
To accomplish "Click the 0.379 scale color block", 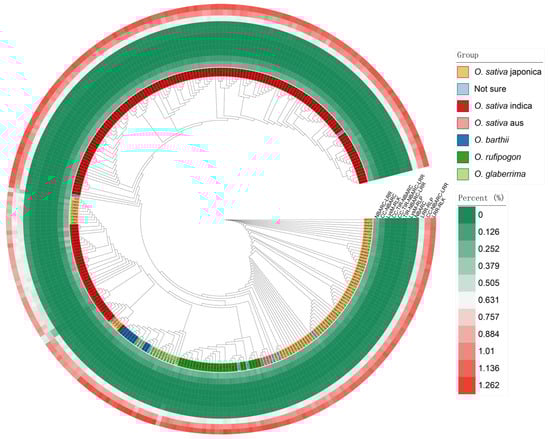I will pyautogui.click(x=467, y=266).
